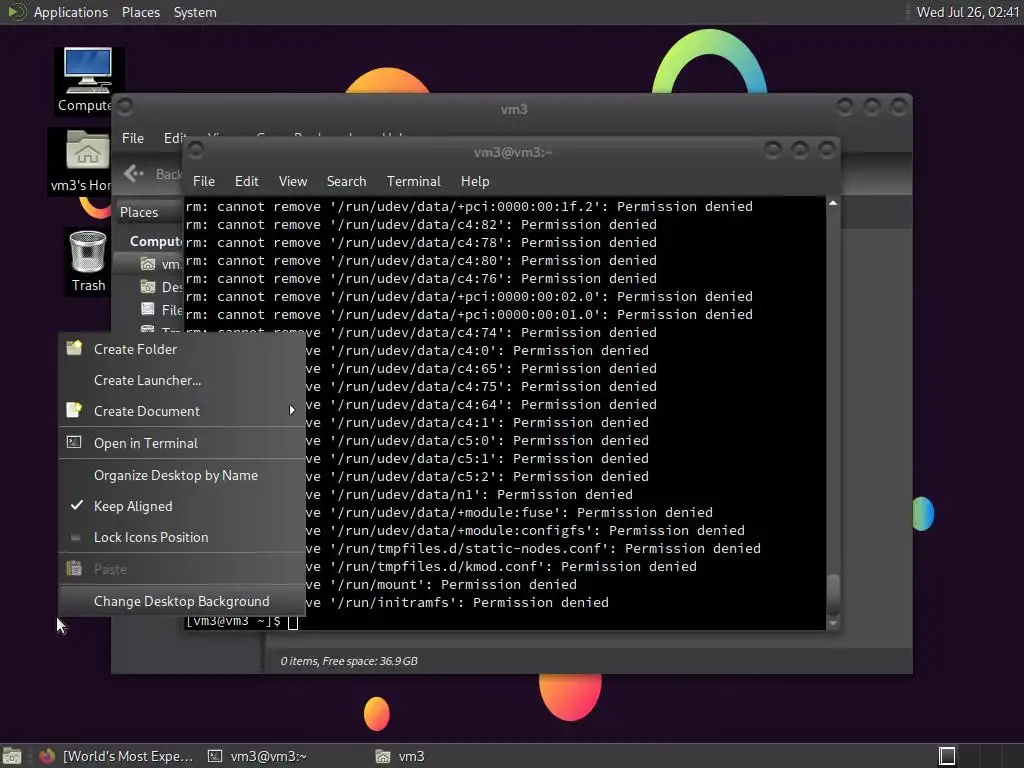Open the terminal Edit menu
The width and height of the screenshot is (1024, 768).
coord(246,181)
